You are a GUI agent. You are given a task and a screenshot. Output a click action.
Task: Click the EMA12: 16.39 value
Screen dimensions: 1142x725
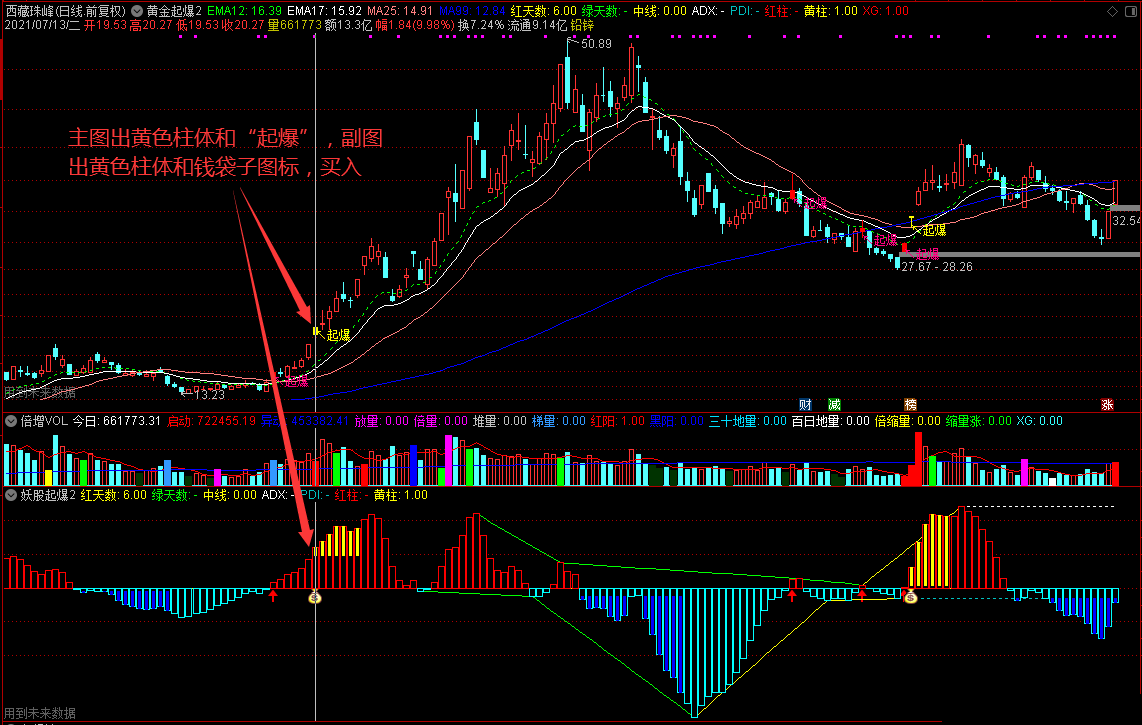[245, 11]
